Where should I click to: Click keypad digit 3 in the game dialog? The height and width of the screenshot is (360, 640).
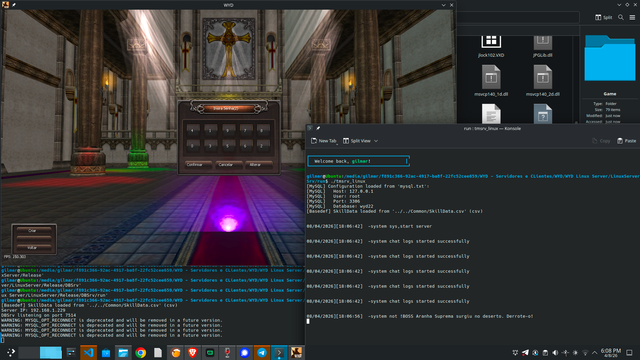tap(210, 146)
